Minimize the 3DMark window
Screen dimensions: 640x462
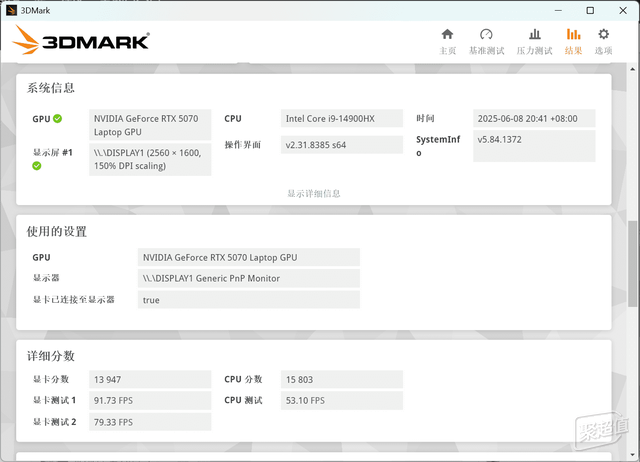[x=558, y=11]
